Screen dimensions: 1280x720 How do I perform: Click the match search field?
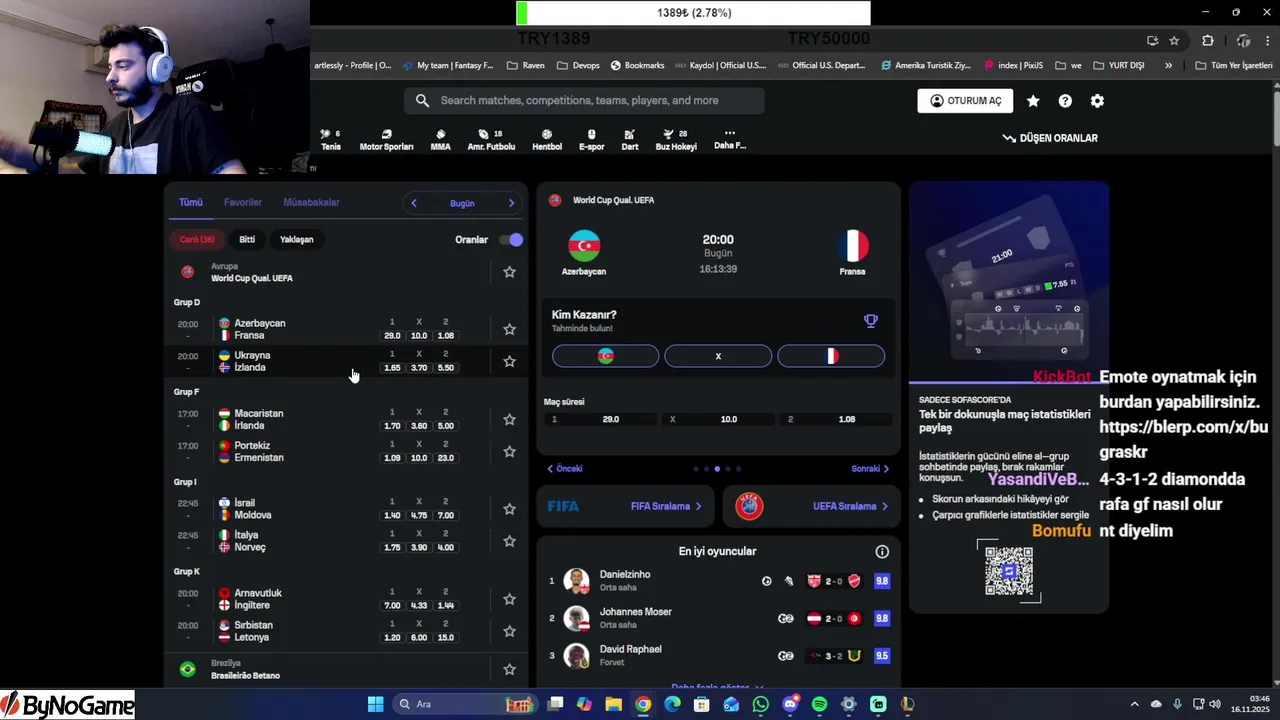[x=585, y=101]
